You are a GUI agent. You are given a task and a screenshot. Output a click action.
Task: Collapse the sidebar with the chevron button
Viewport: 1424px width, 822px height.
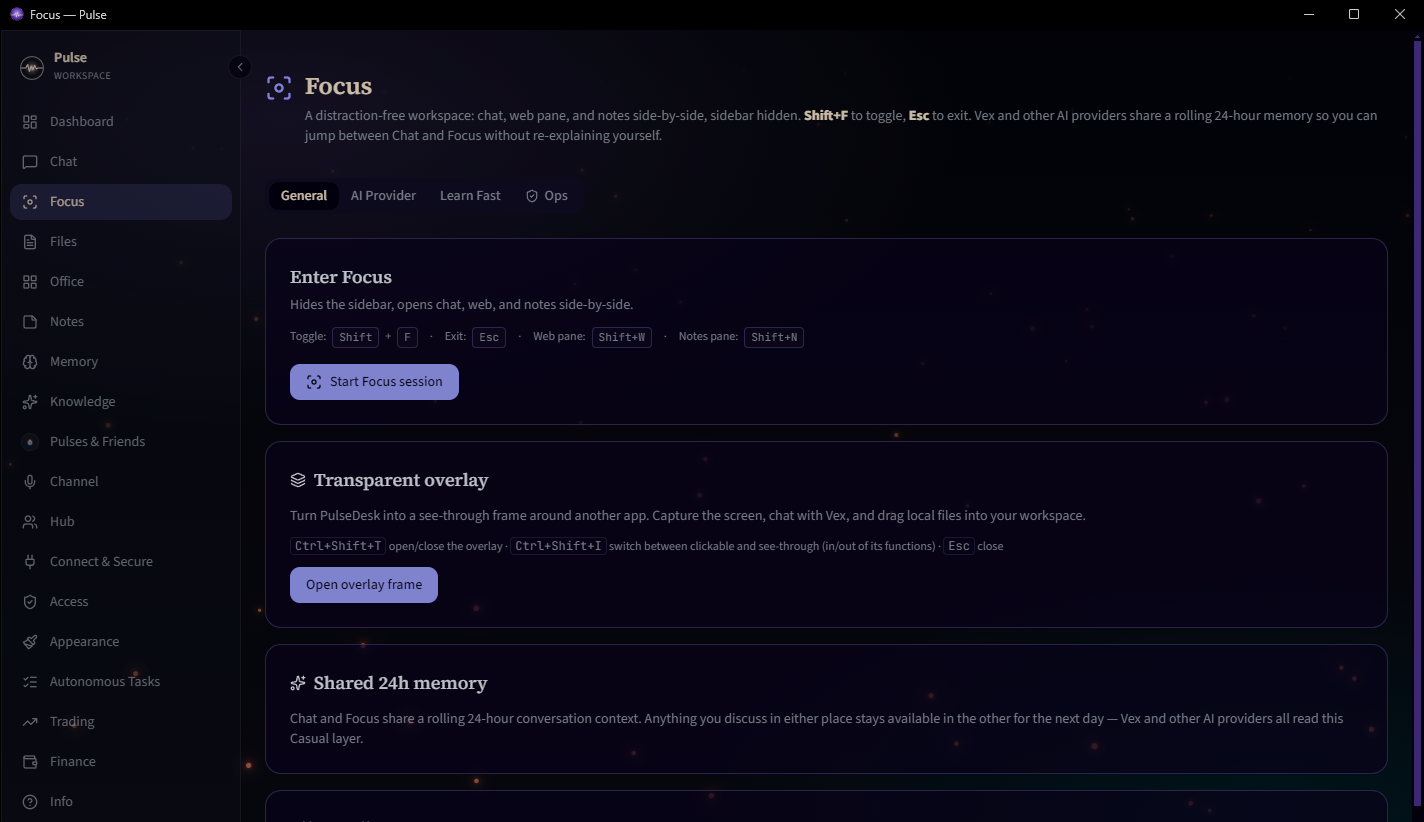(x=239, y=67)
